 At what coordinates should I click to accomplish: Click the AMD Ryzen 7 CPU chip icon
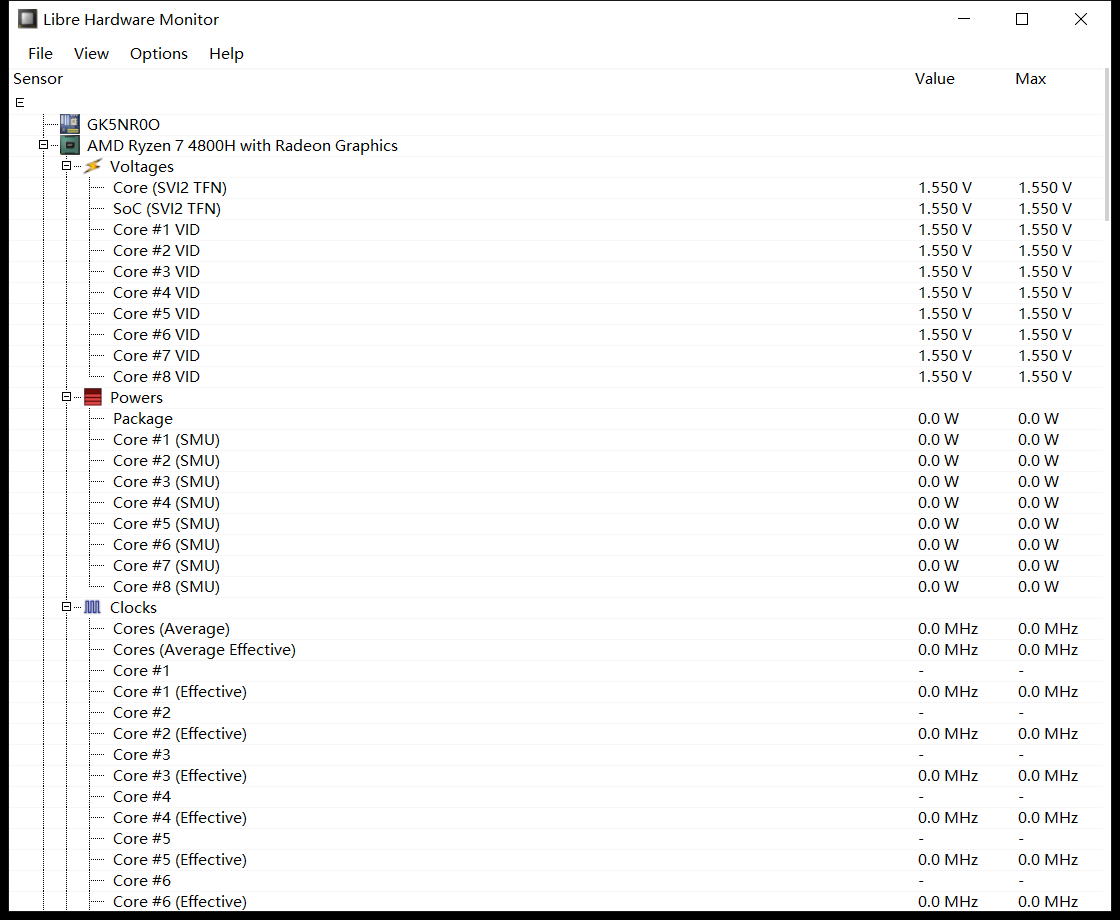coord(70,146)
